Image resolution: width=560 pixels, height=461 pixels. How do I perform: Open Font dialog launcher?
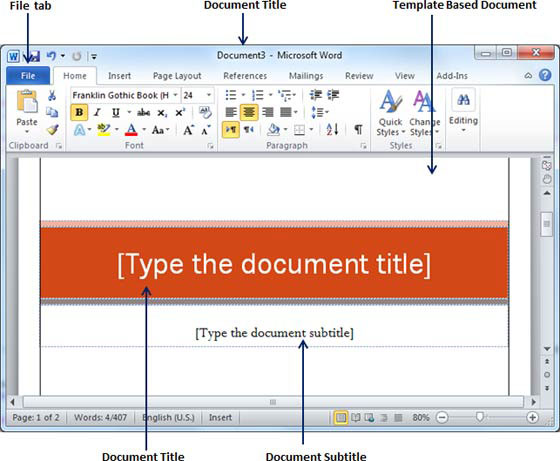pyautogui.click(x=211, y=146)
